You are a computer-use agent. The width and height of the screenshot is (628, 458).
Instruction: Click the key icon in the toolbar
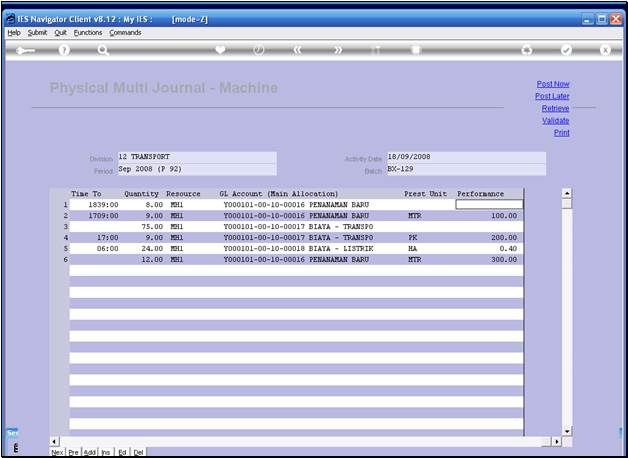pos(26,50)
